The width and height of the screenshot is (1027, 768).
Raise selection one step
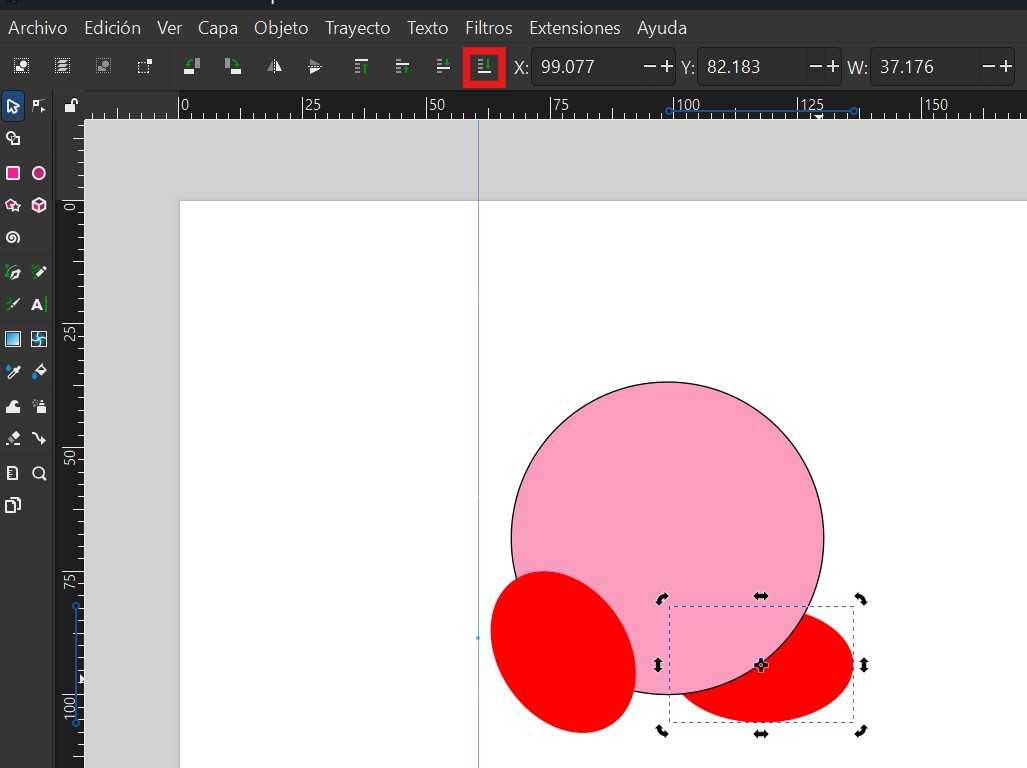402,66
